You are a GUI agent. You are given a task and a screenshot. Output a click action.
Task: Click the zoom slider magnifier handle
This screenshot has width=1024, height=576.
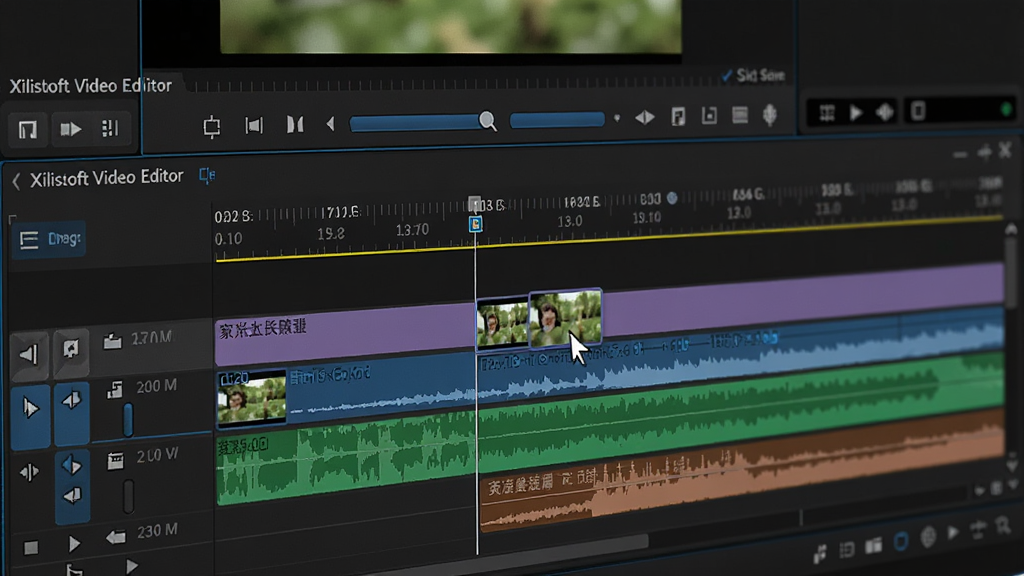pyautogui.click(x=487, y=121)
